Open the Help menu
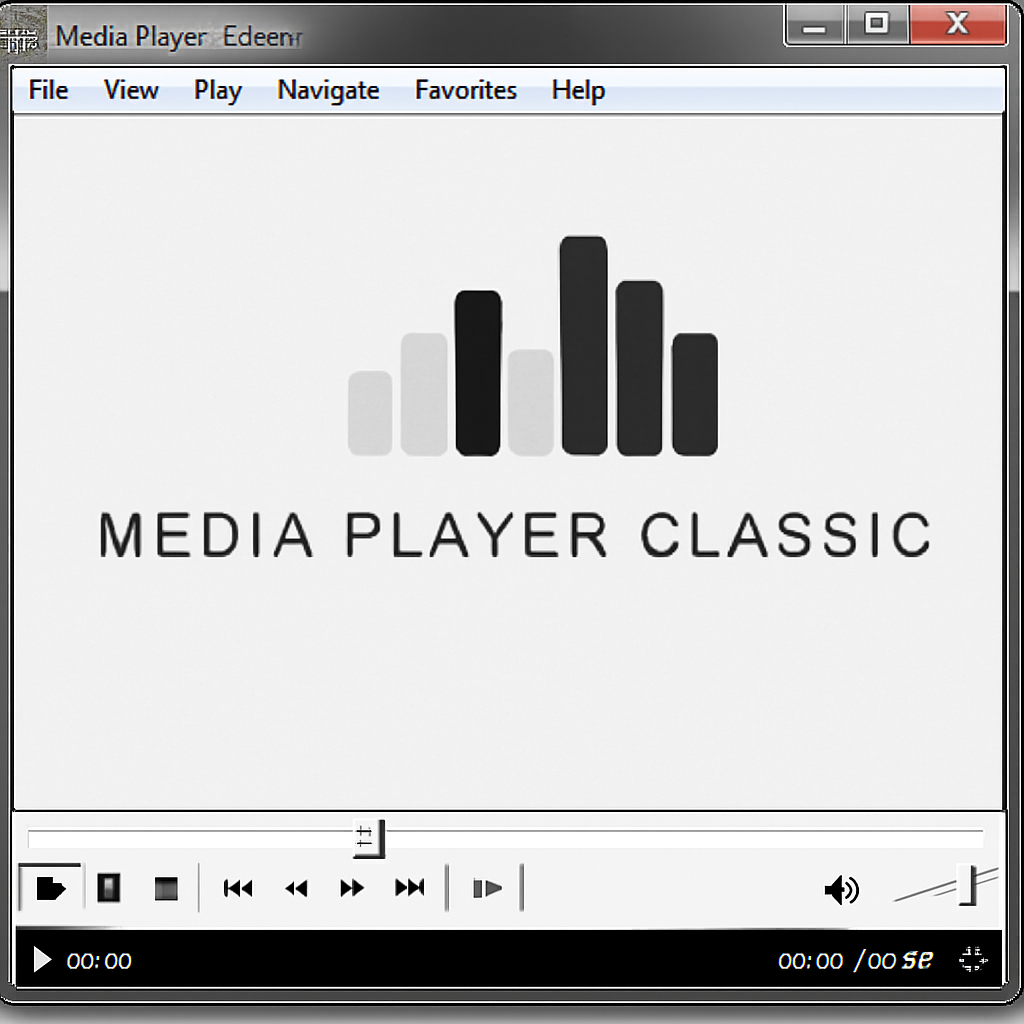 [578, 90]
